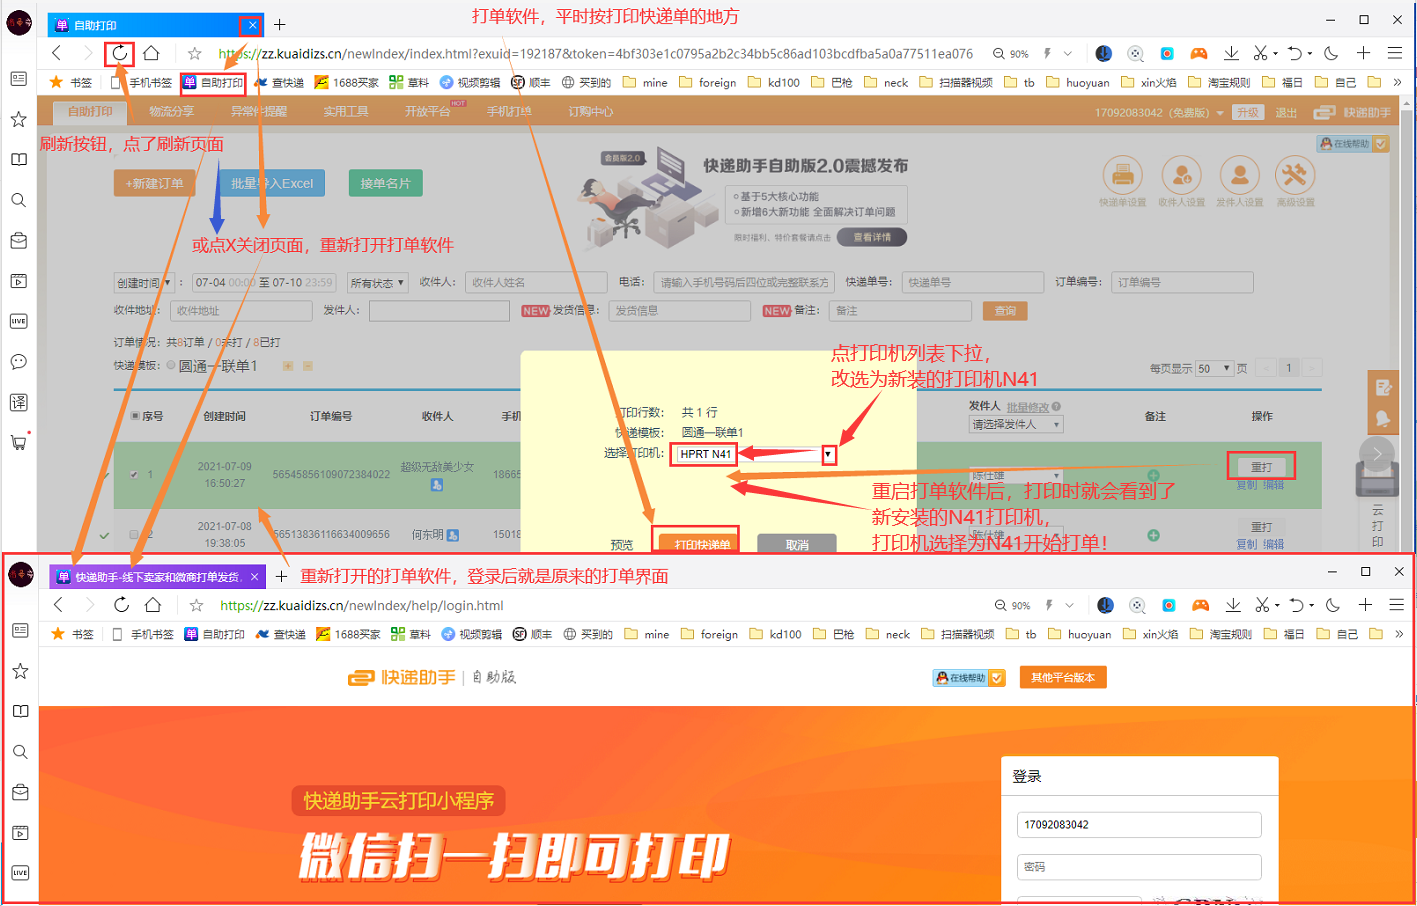The width and height of the screenshot is (1417, 906).
Task: Open downloads icon in login.html window toolbar
Action: [1233, 605]
